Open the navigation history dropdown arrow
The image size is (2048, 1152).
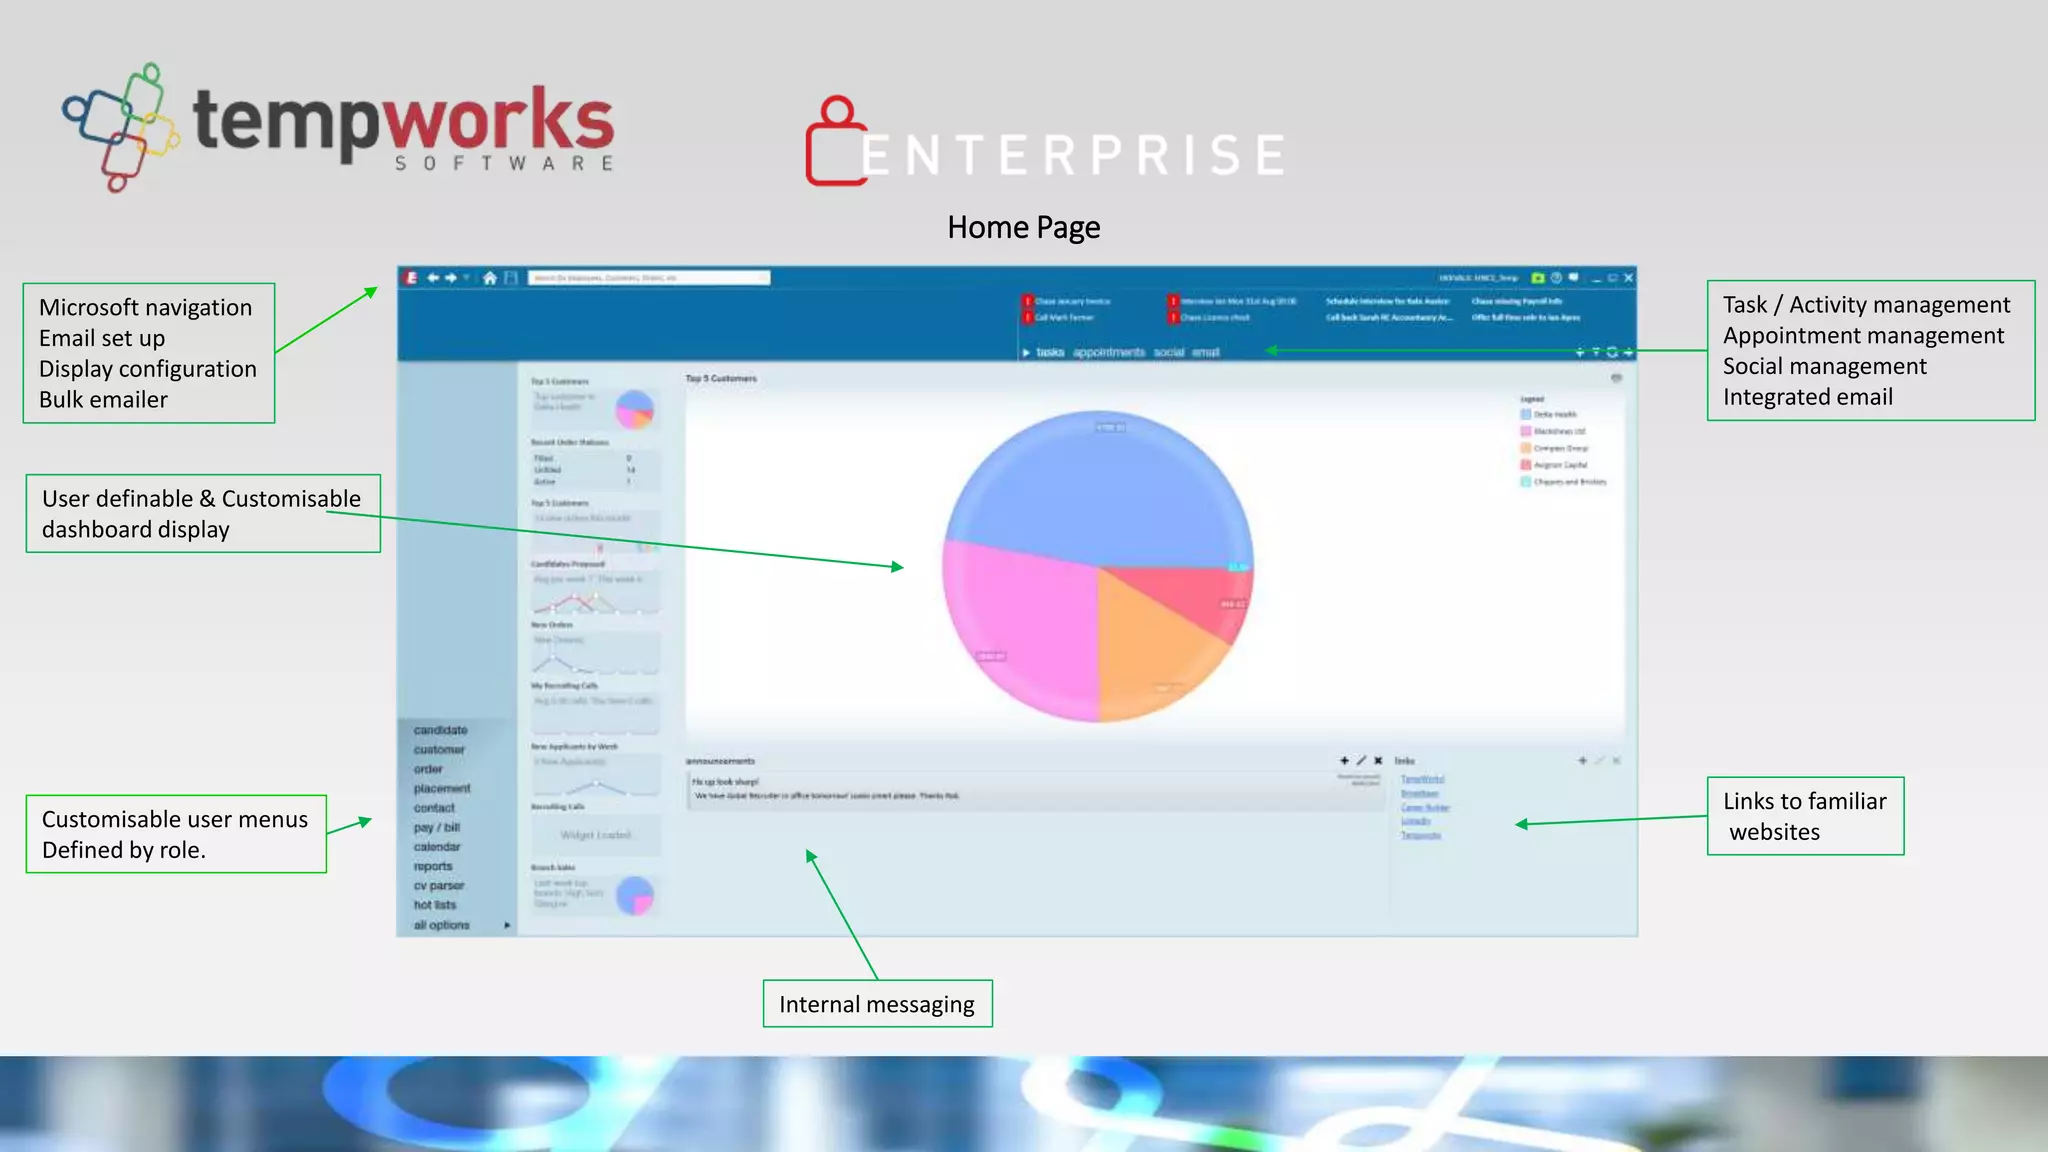pyautogui.click(x=467, y=278)
